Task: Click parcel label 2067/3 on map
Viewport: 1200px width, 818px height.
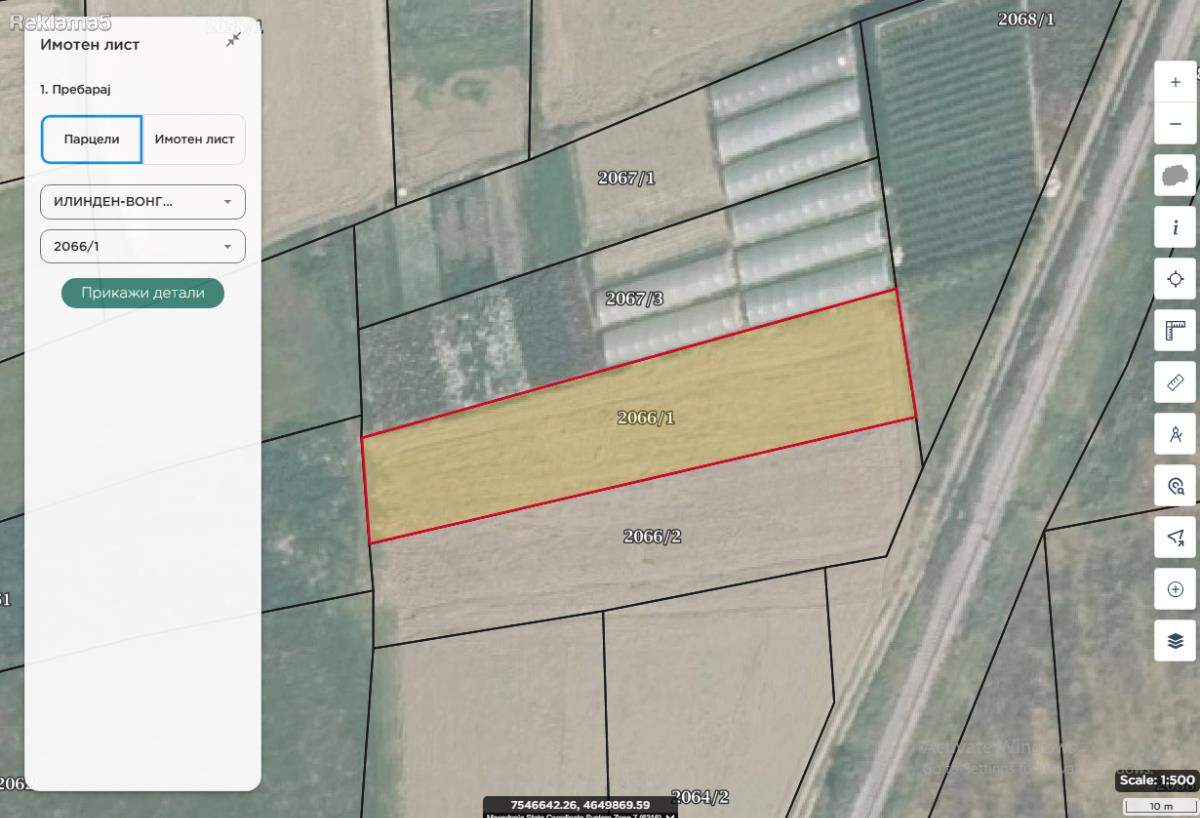Action: [634, 298]
